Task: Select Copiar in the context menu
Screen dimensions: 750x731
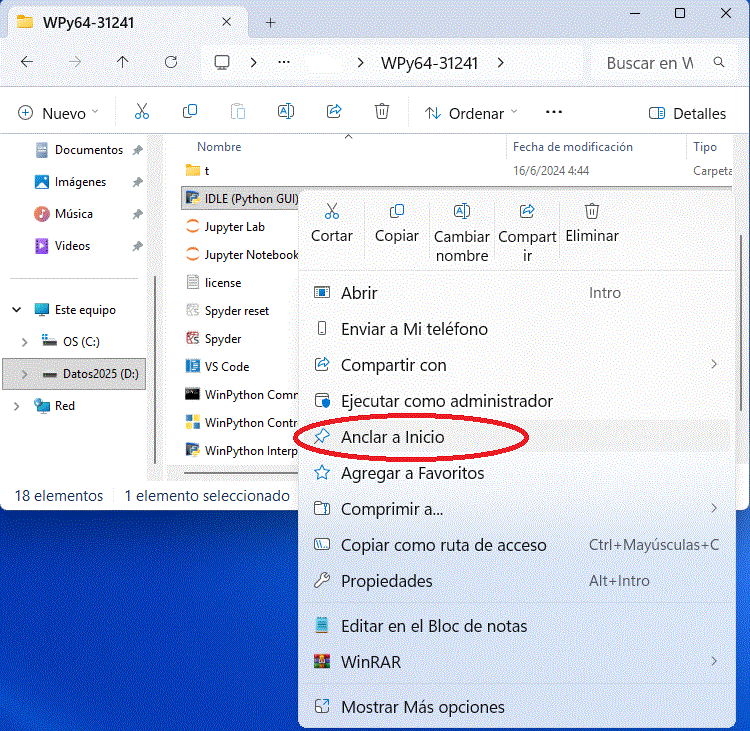Action: pyautogui.click(x=397, y=223)
